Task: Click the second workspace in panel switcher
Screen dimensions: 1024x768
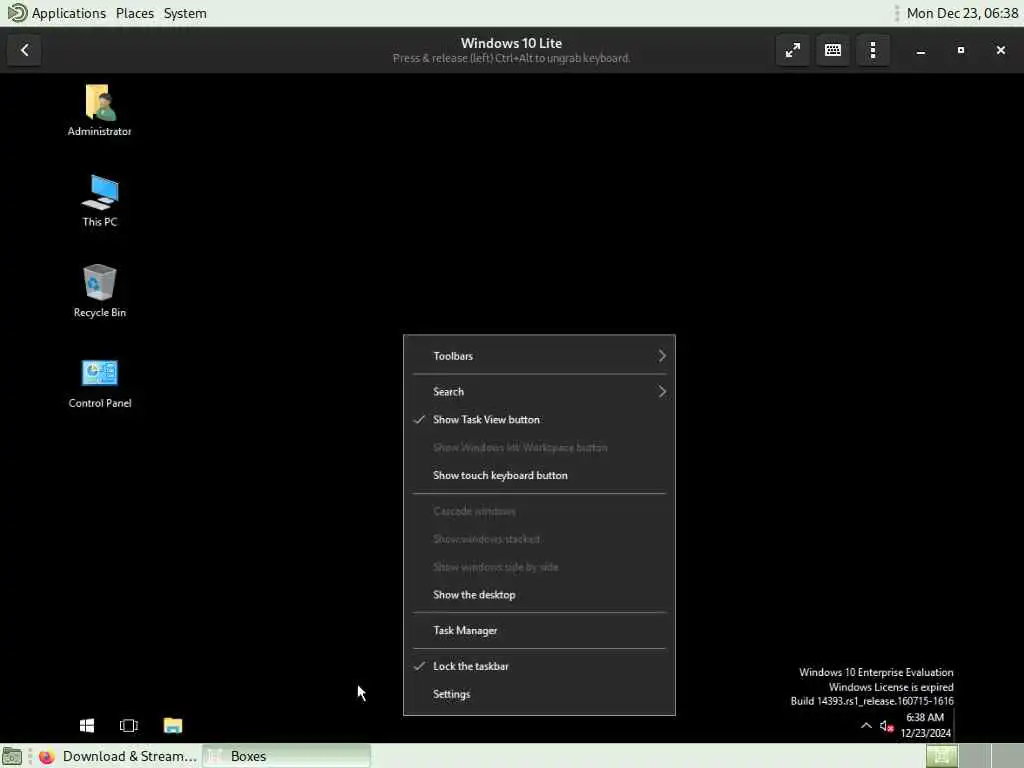Action: click(974, 756)
